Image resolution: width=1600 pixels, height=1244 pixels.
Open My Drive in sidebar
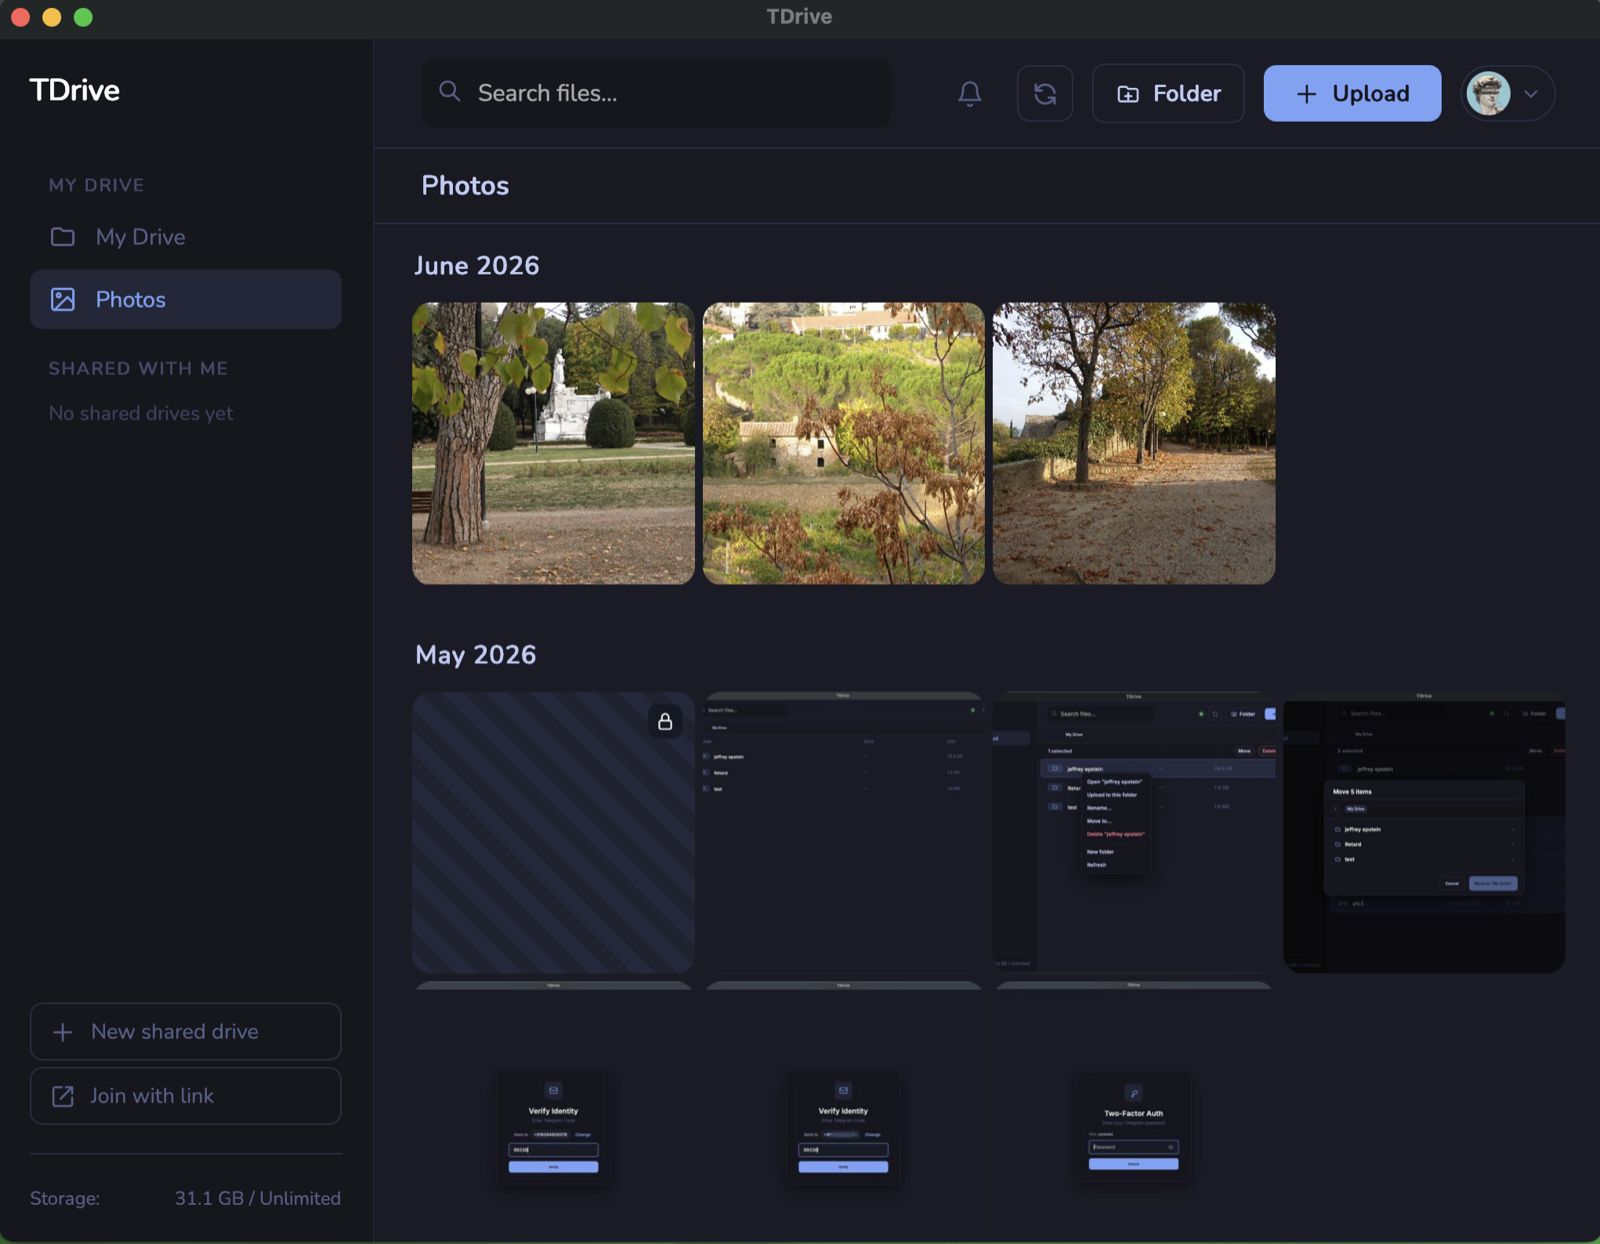point(186,237)
